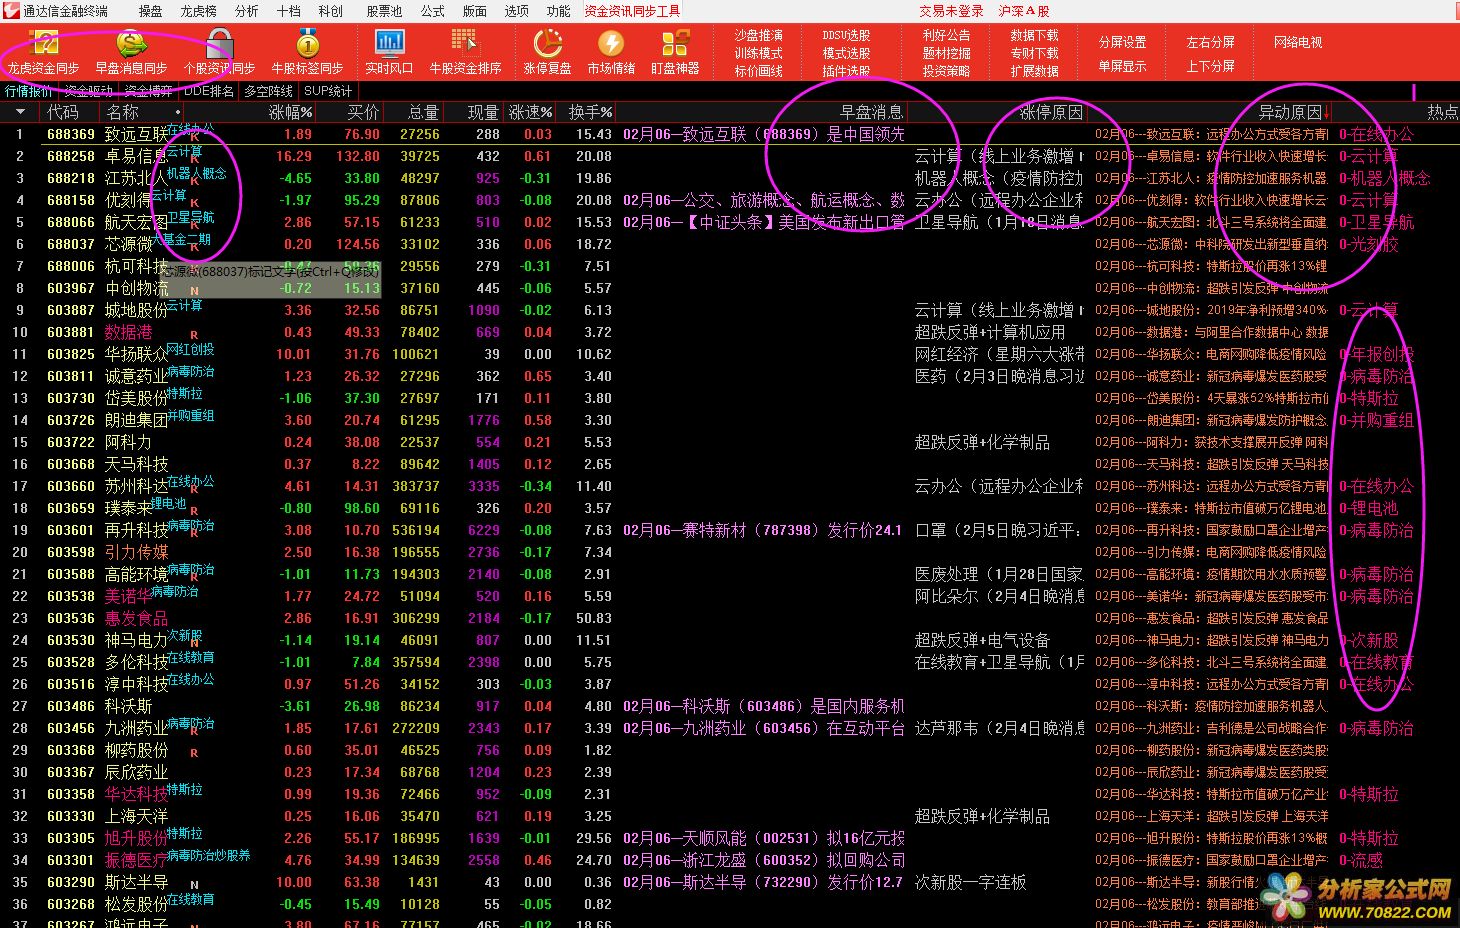
Task: Select the 资金资讯同步工具 menu tab
Action: (x=632, y=11)
